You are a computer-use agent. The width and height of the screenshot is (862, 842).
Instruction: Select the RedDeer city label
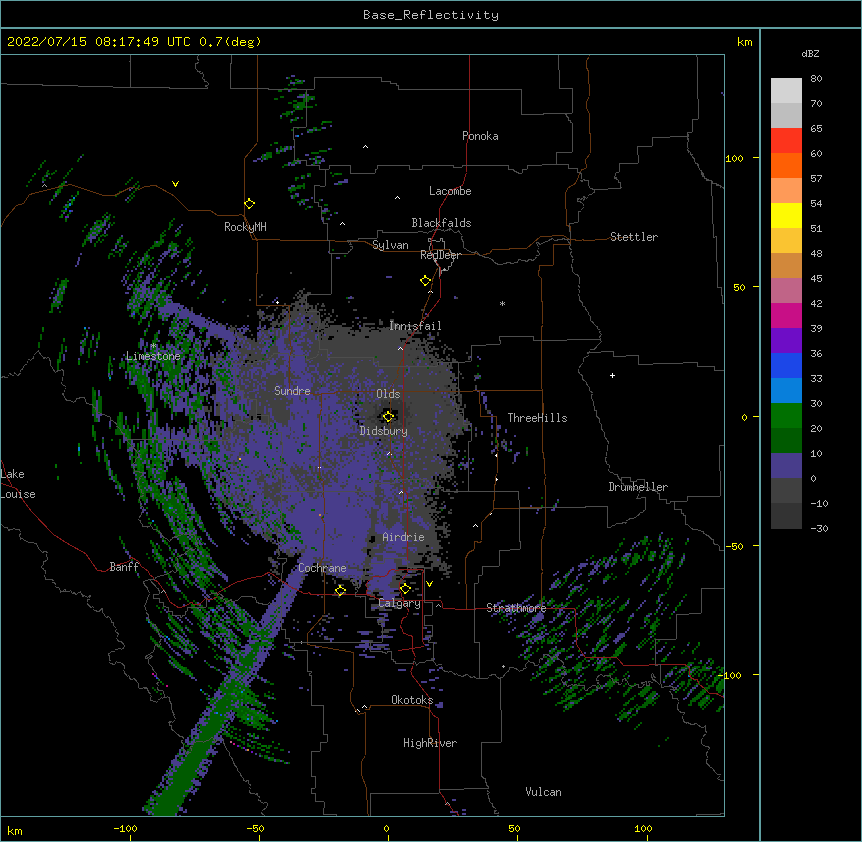tap(440, 255)
